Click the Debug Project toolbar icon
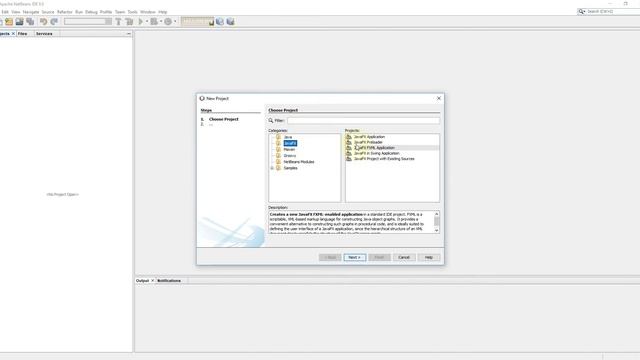Viewport: 640px width, 360px height. [153, 22]
